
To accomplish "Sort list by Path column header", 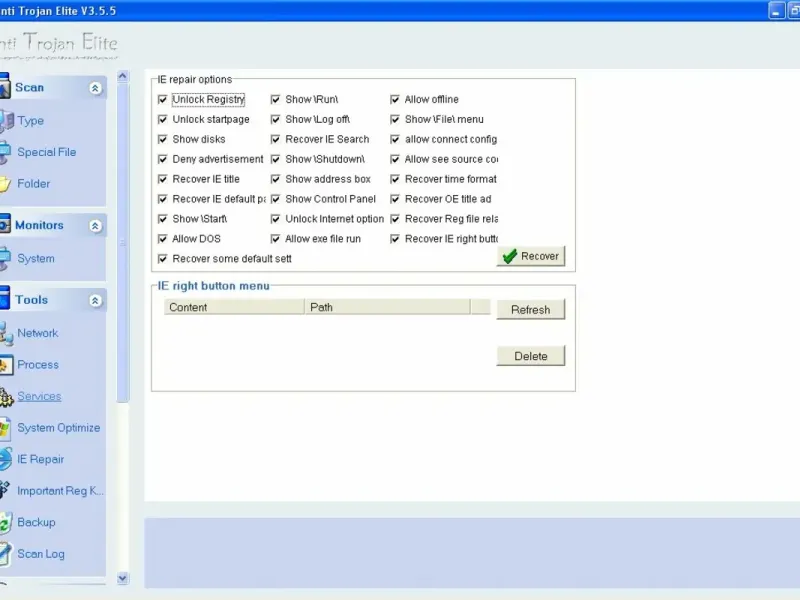I will (x=387, y=307).
